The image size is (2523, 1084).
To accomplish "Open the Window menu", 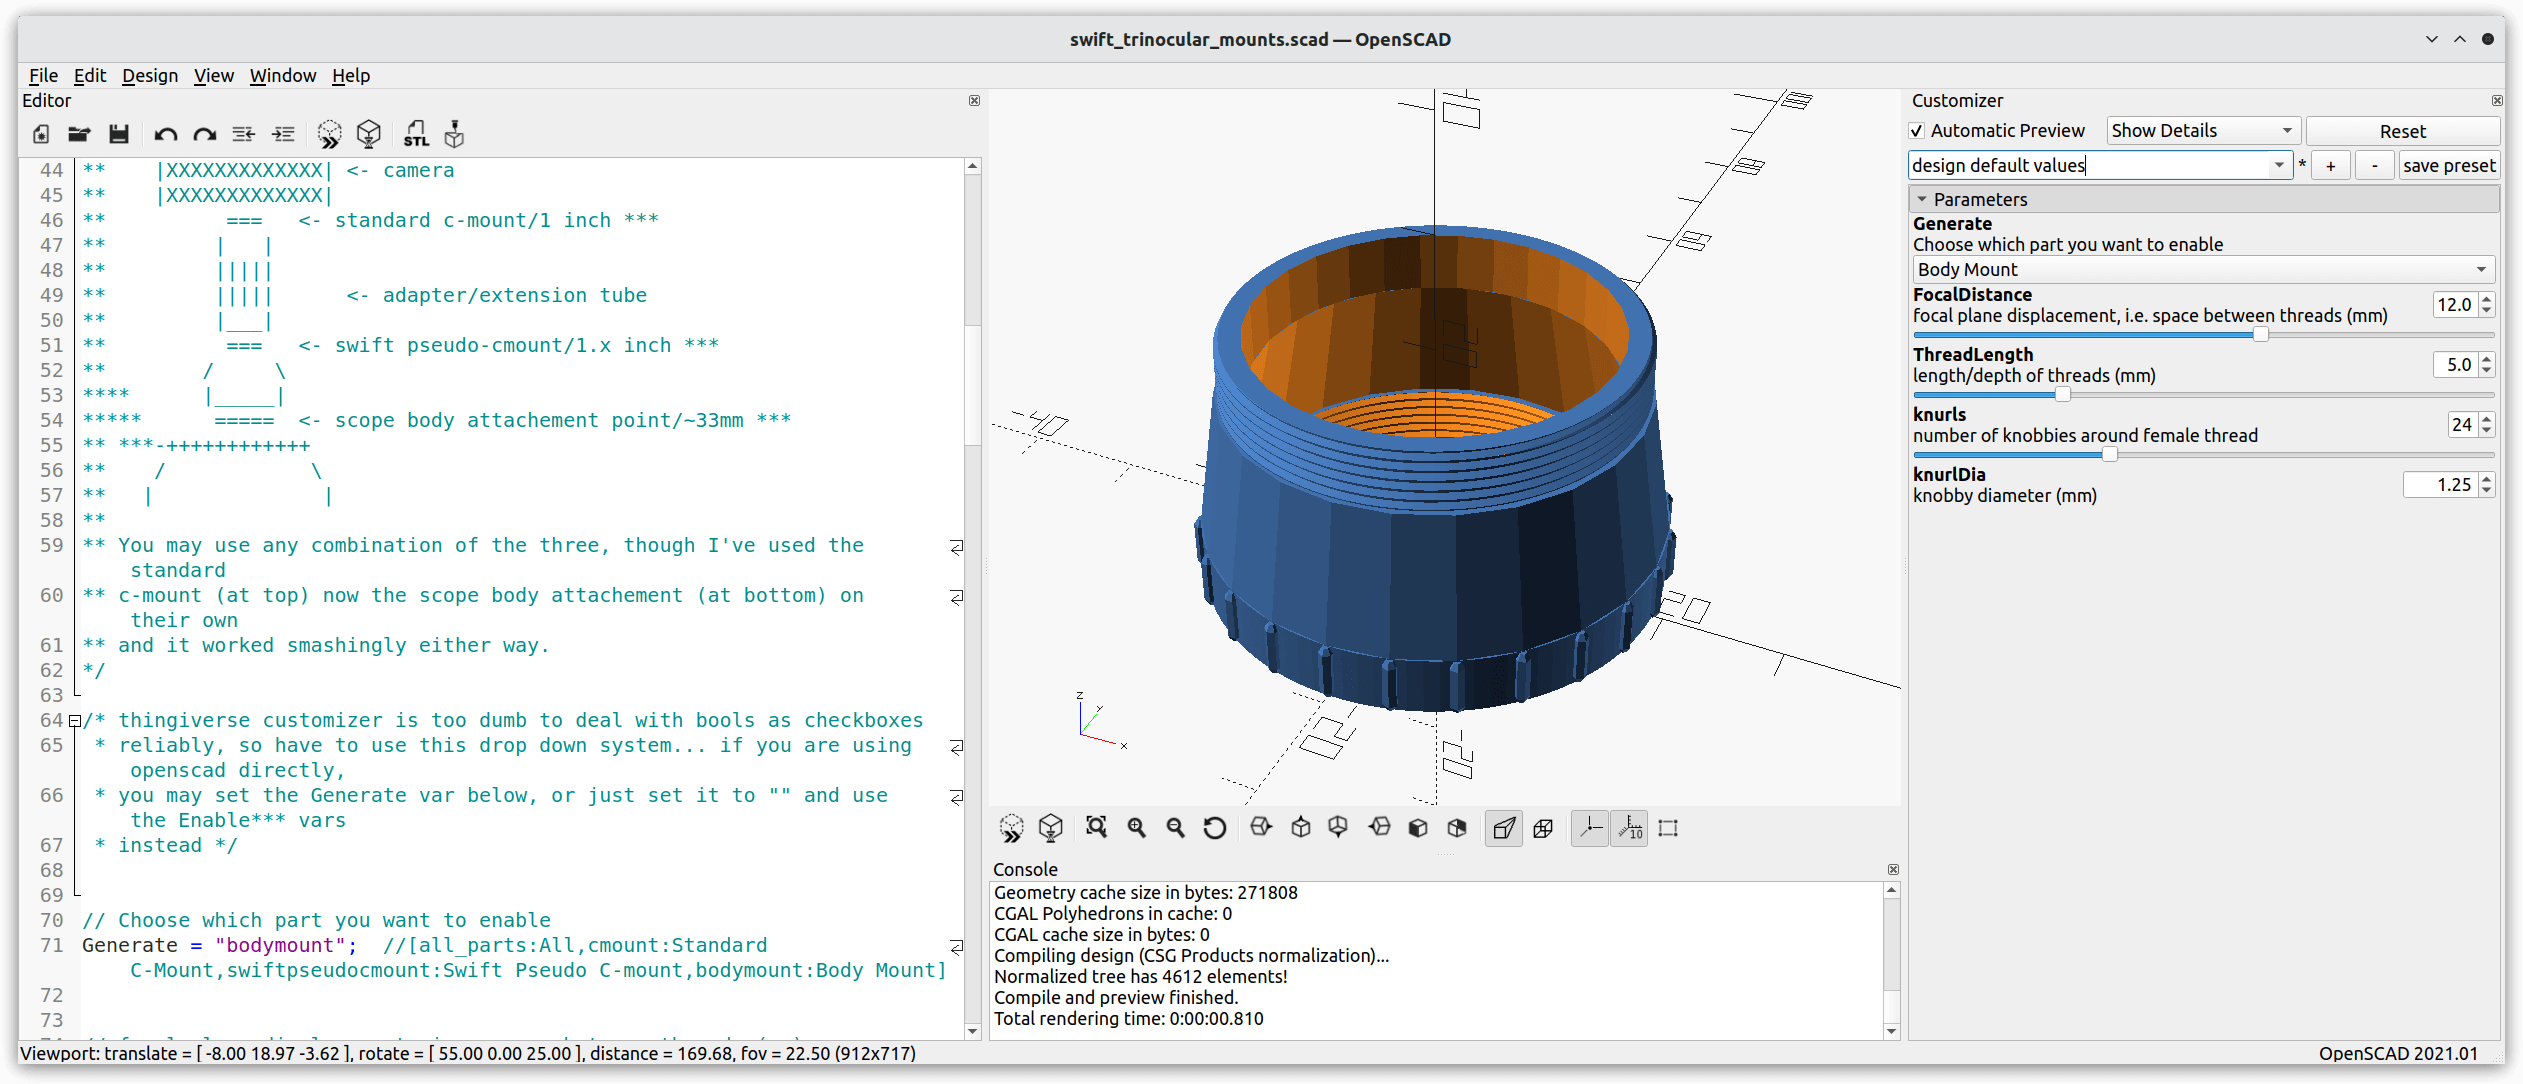I will point(282,76).
